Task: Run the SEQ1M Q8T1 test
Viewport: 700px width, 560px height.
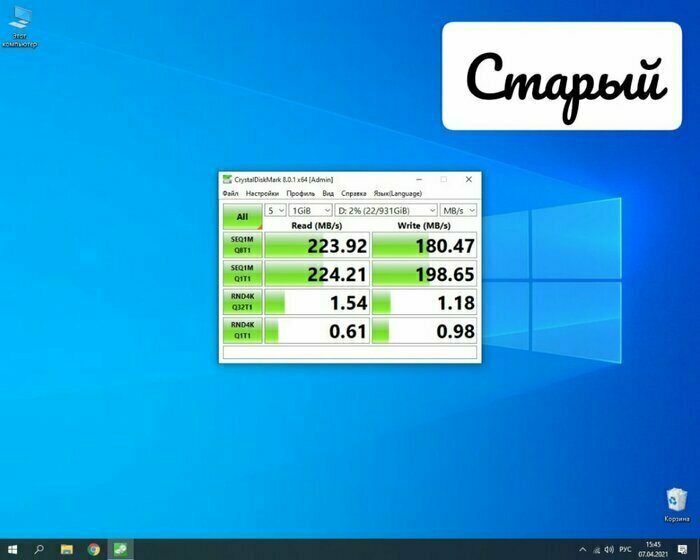Action: (x=242, y=245)
